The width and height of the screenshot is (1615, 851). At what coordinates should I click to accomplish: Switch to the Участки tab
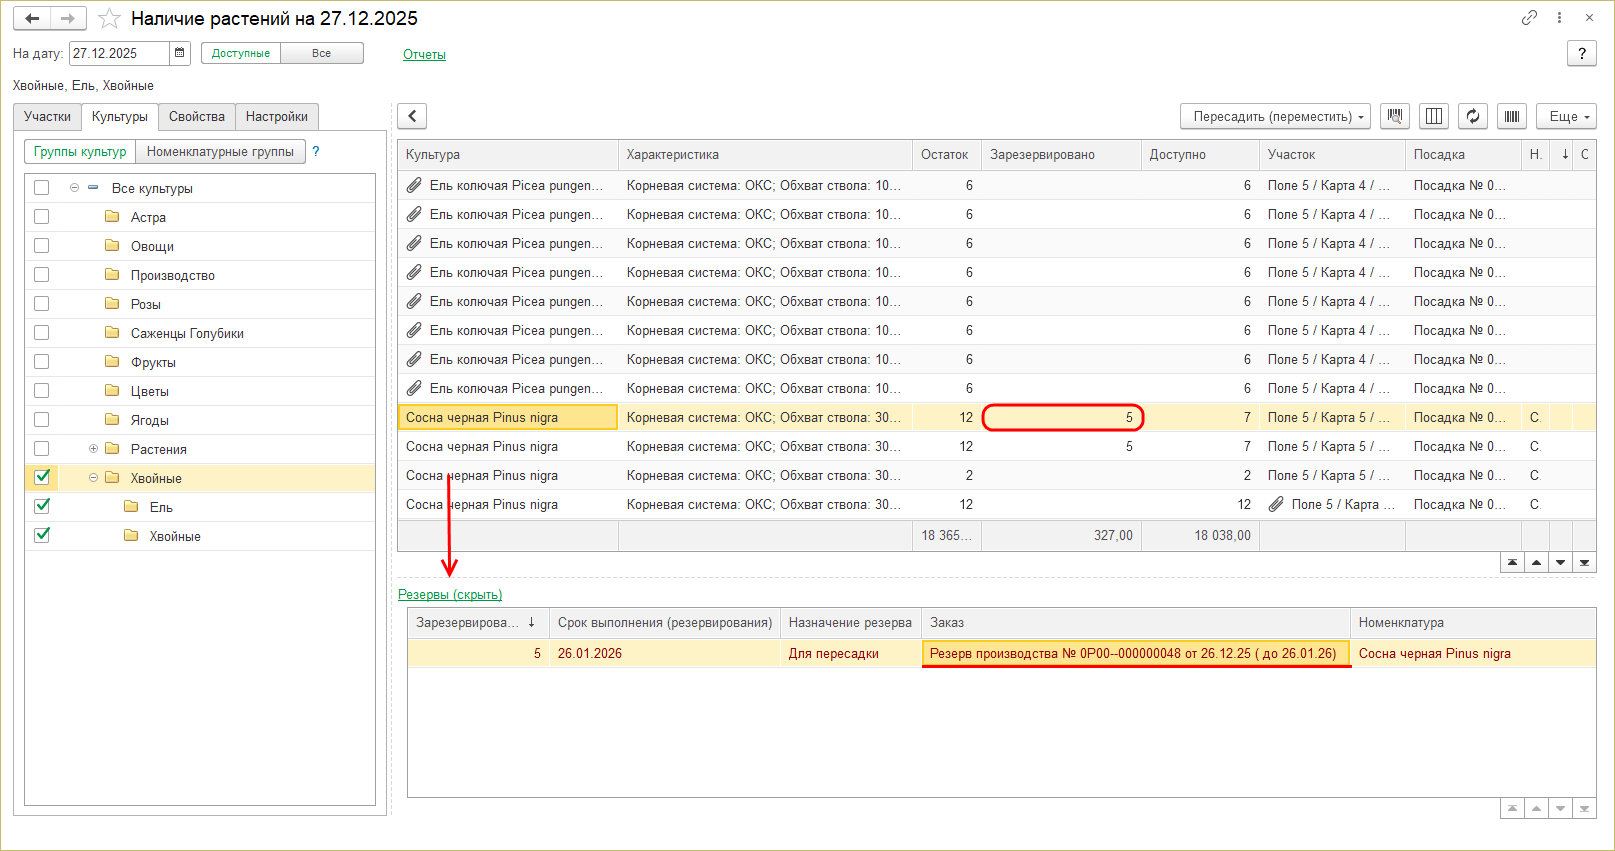(47, 116)
